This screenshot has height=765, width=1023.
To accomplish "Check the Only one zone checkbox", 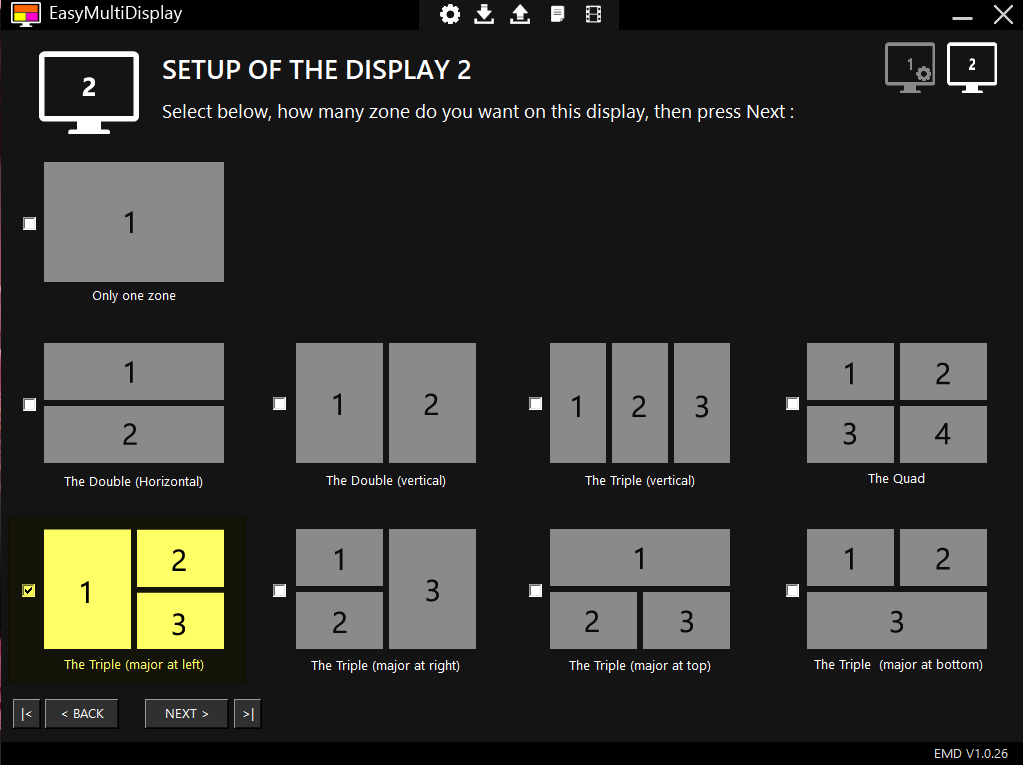I will pos(29,224).
